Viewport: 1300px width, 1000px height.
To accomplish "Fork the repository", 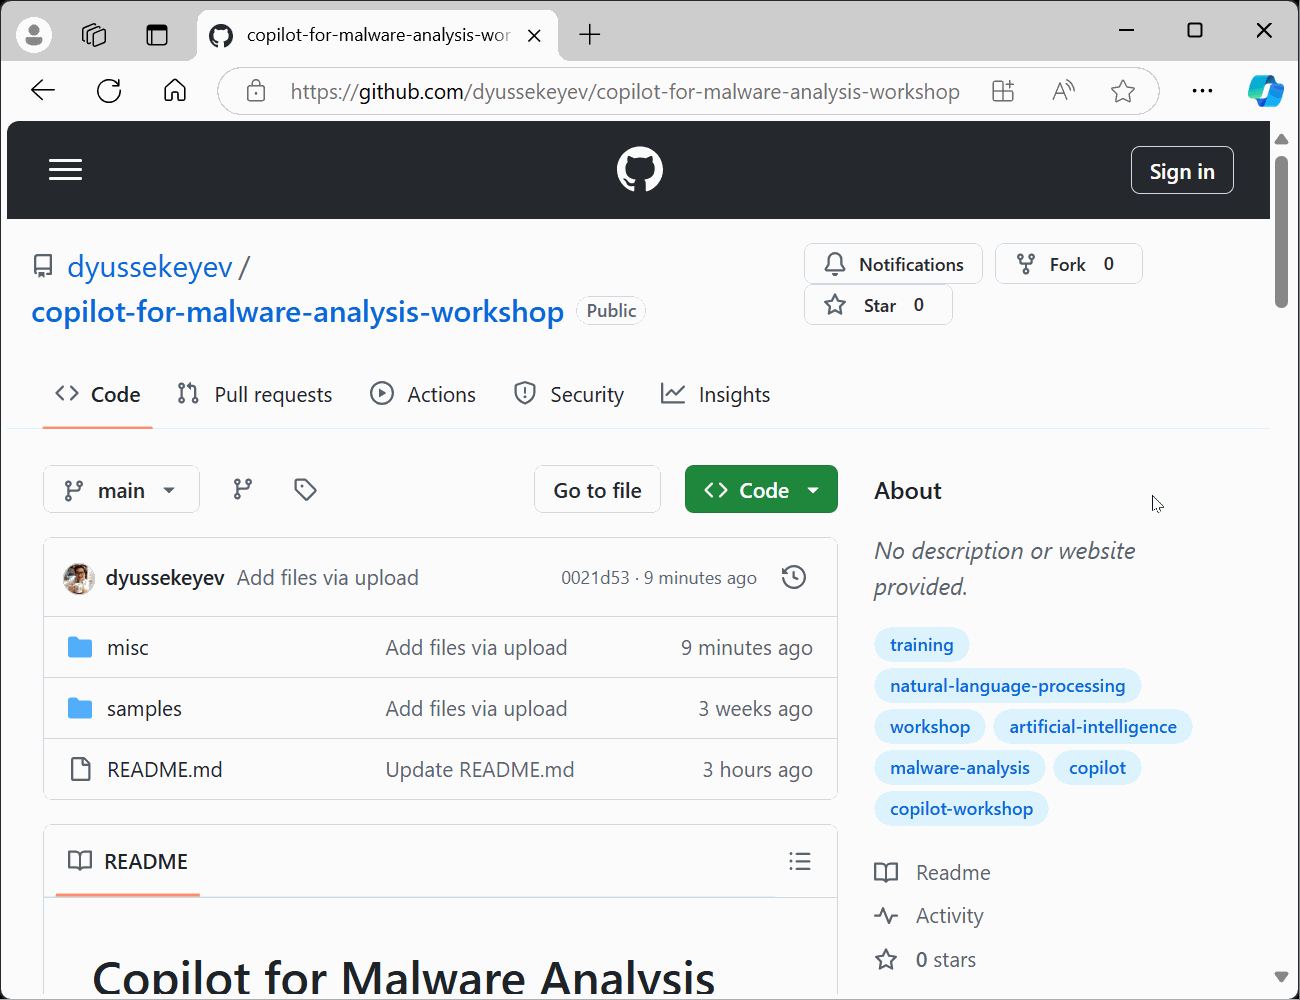I will pyautogui.click(x=1068, y=264).
